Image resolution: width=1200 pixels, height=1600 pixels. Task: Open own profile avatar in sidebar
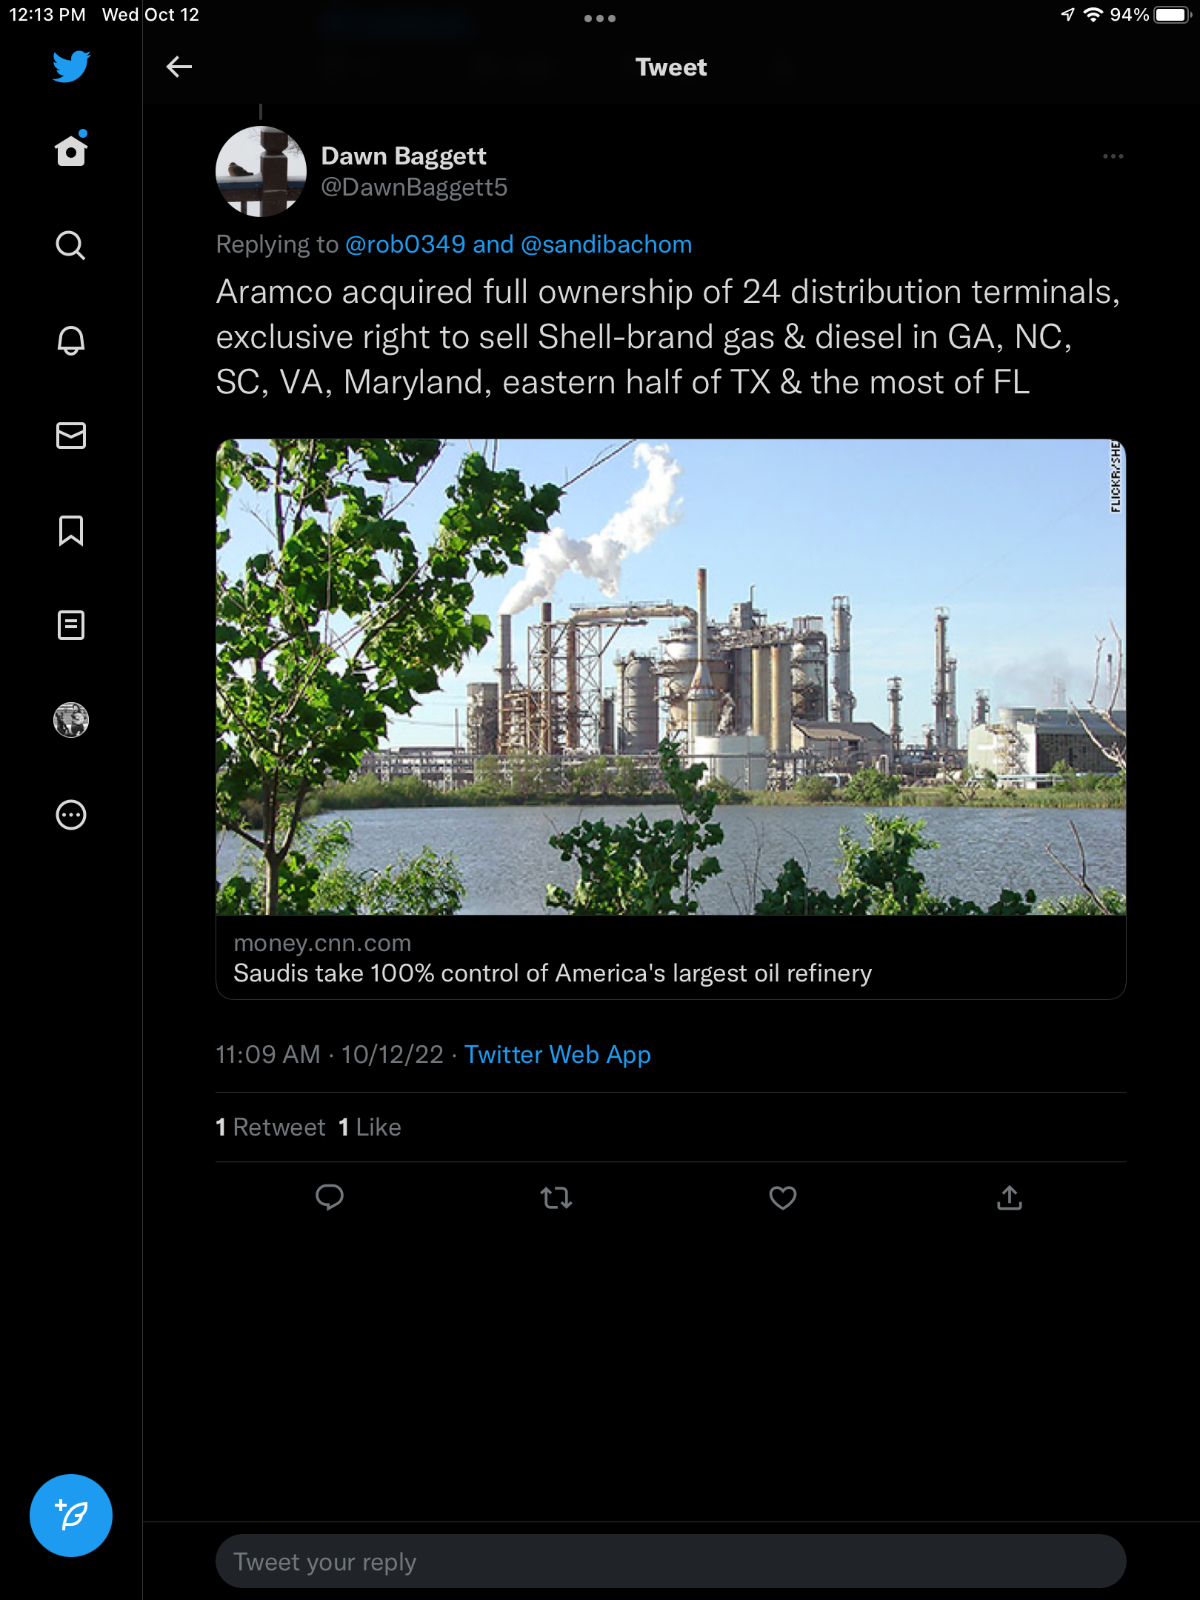point(71,720)
